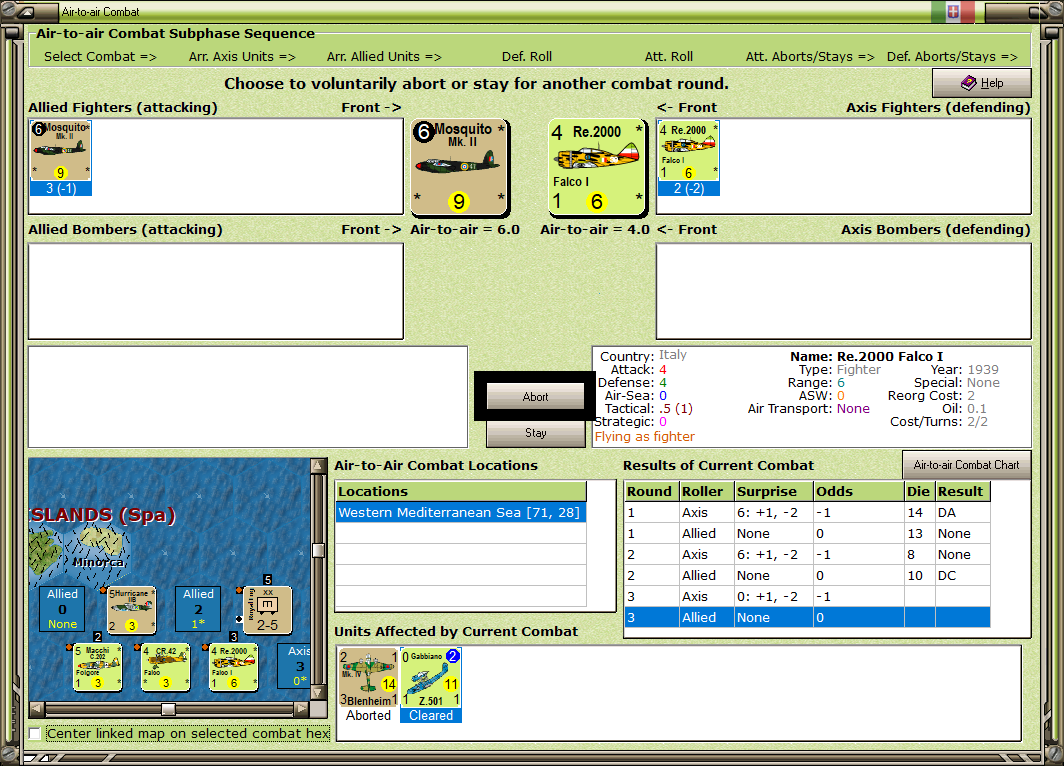This screenshot has height=766, width=1064.
Task: Open the Help button
Action: 981,83
